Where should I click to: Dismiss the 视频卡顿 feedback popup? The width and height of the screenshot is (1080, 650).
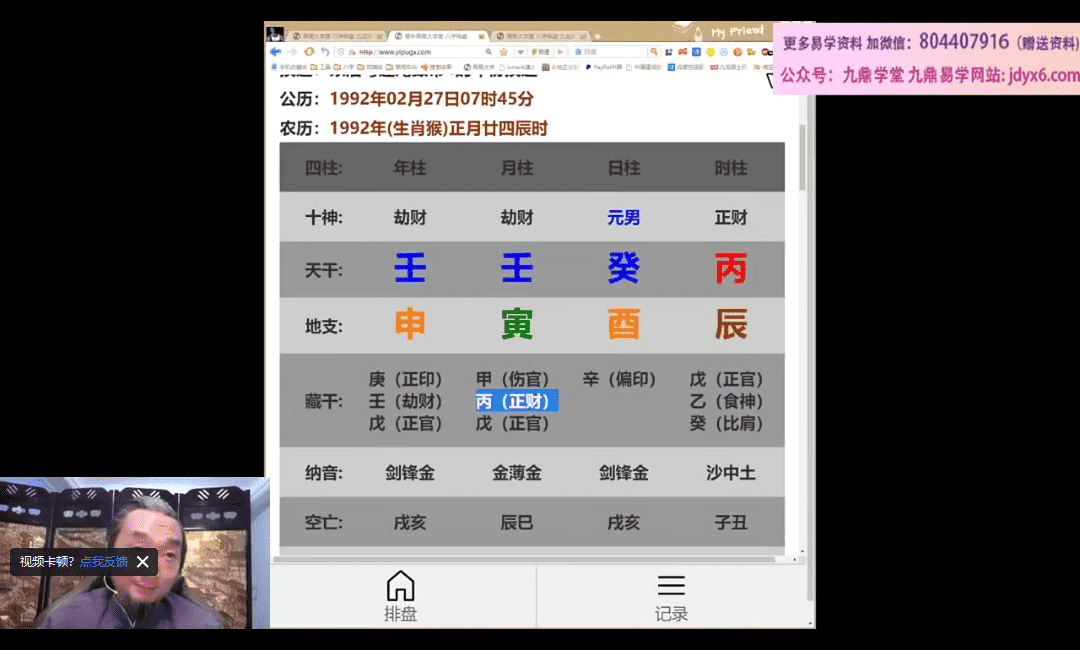coord(142,562)
